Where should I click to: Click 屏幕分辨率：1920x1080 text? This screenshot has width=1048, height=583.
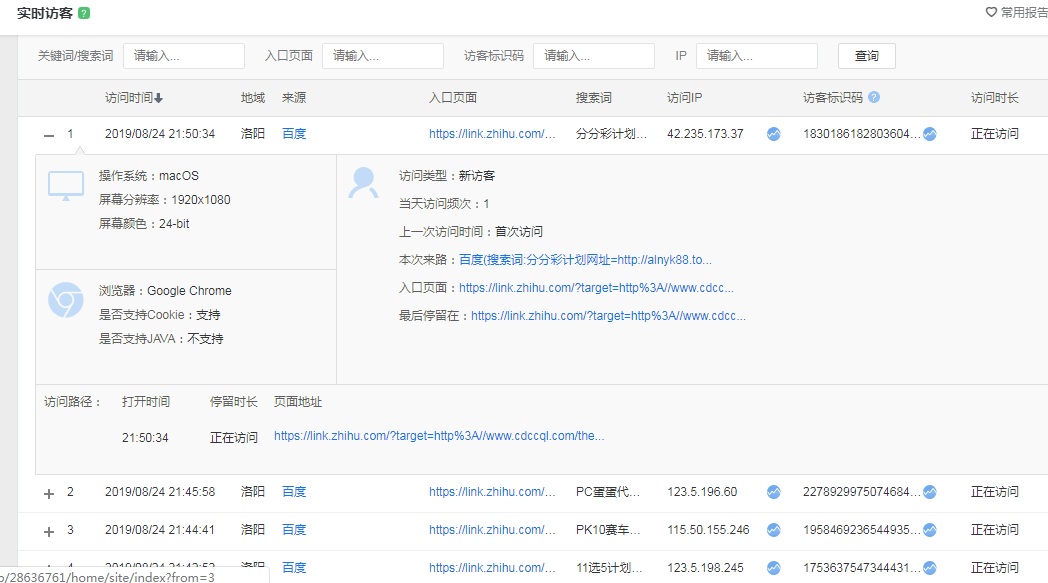tap(164, 200)
